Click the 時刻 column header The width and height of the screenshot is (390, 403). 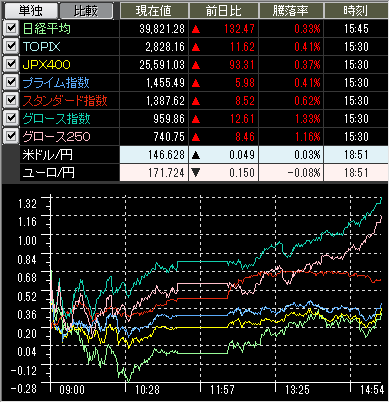click(x=356, y=11)
